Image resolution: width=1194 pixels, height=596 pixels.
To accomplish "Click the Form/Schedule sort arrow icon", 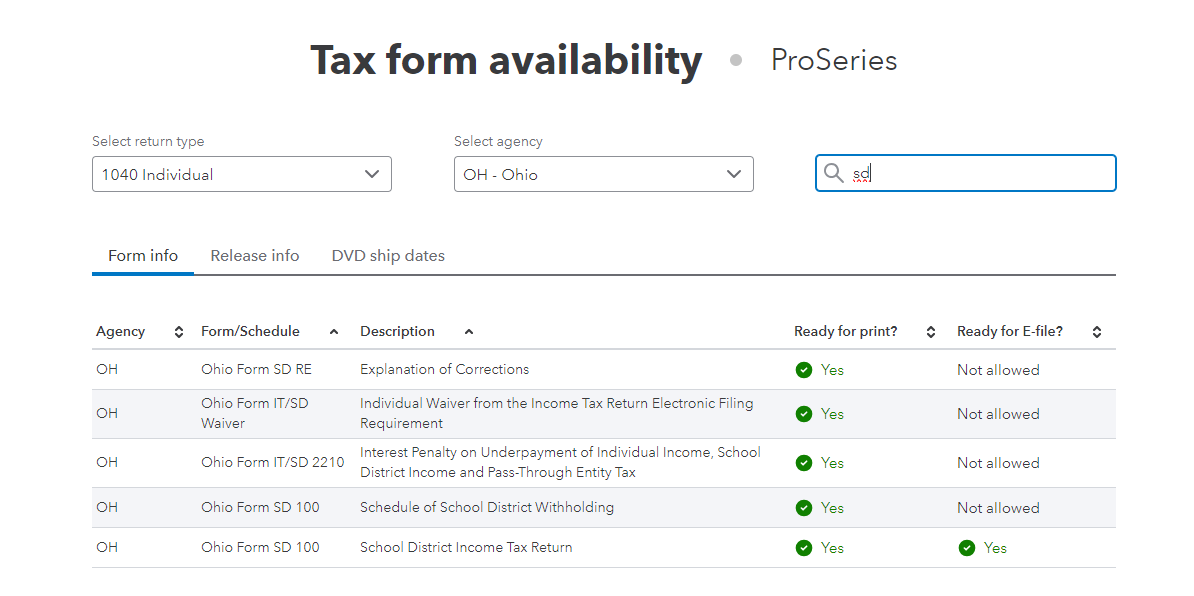I will [x=335, y=331].
